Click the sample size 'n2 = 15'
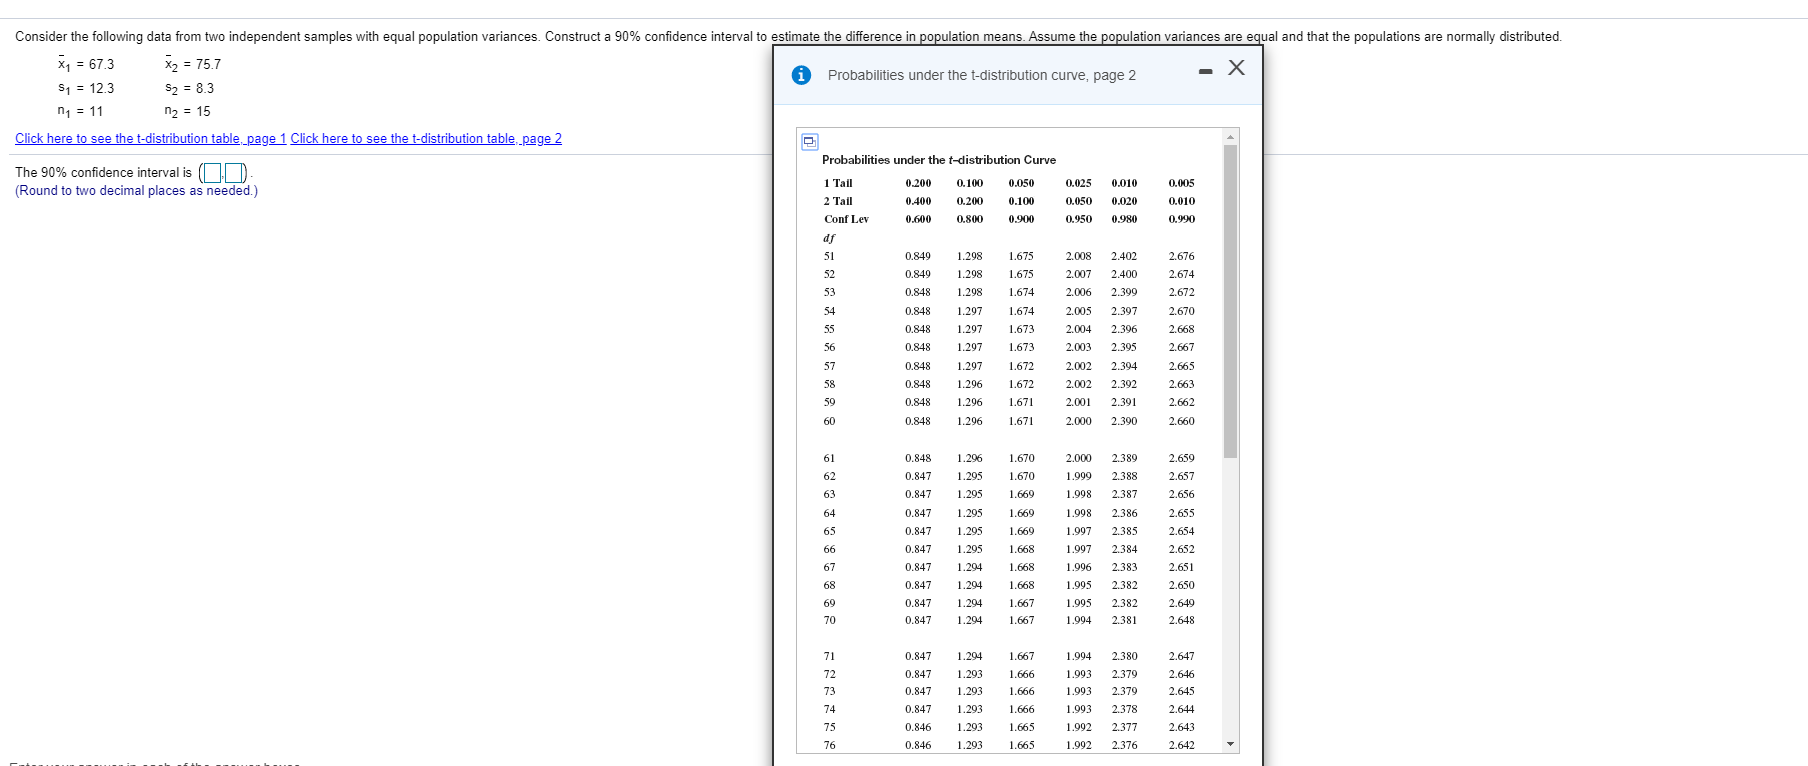The image size is (1808, 766). point(187,111)
